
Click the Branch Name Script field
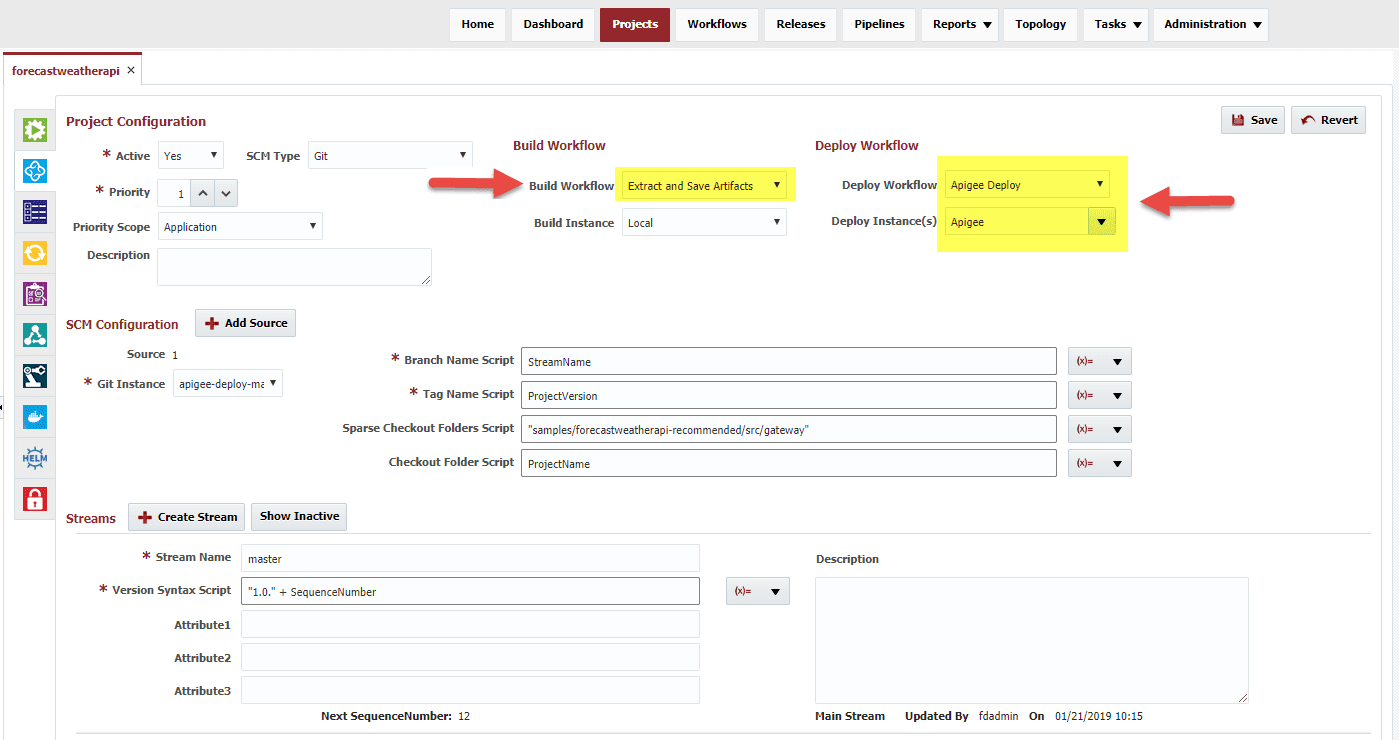tap(789, 361)
